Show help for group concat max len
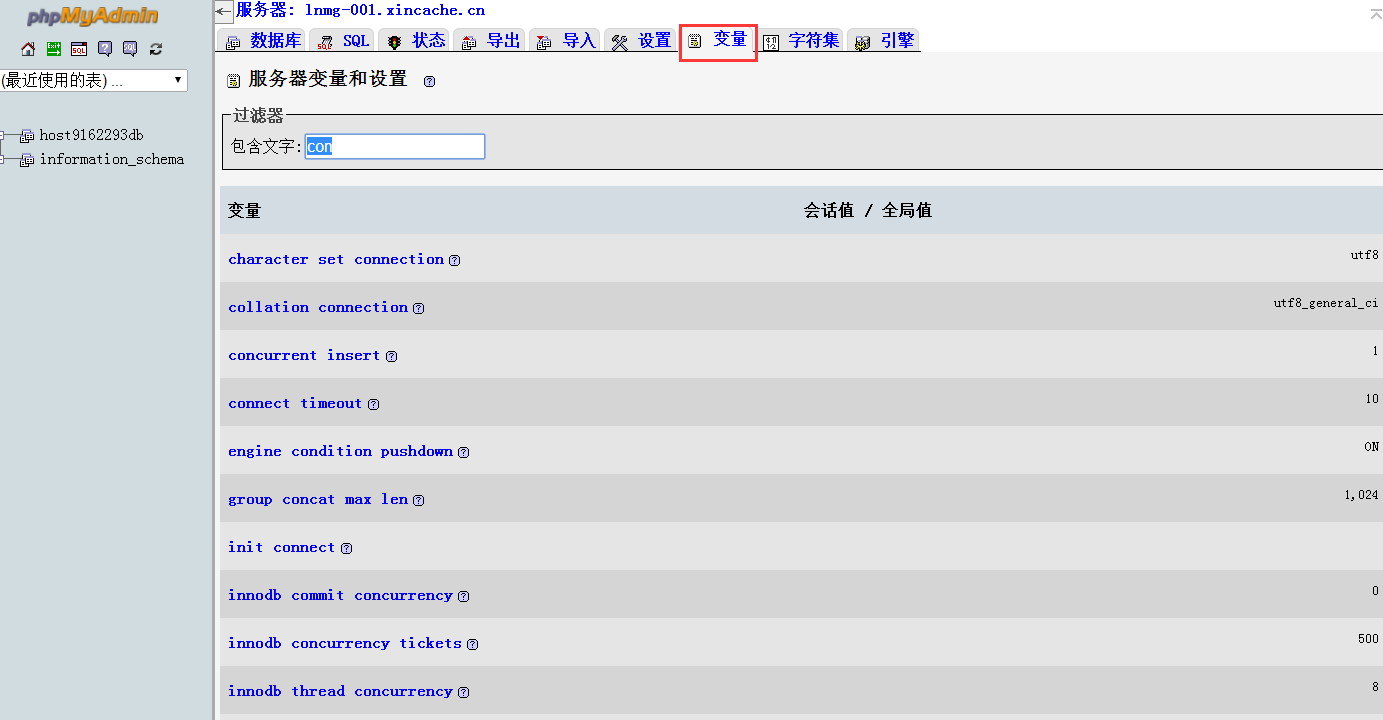The width and height of the screenshot is (1383, 720). point(419,501)
